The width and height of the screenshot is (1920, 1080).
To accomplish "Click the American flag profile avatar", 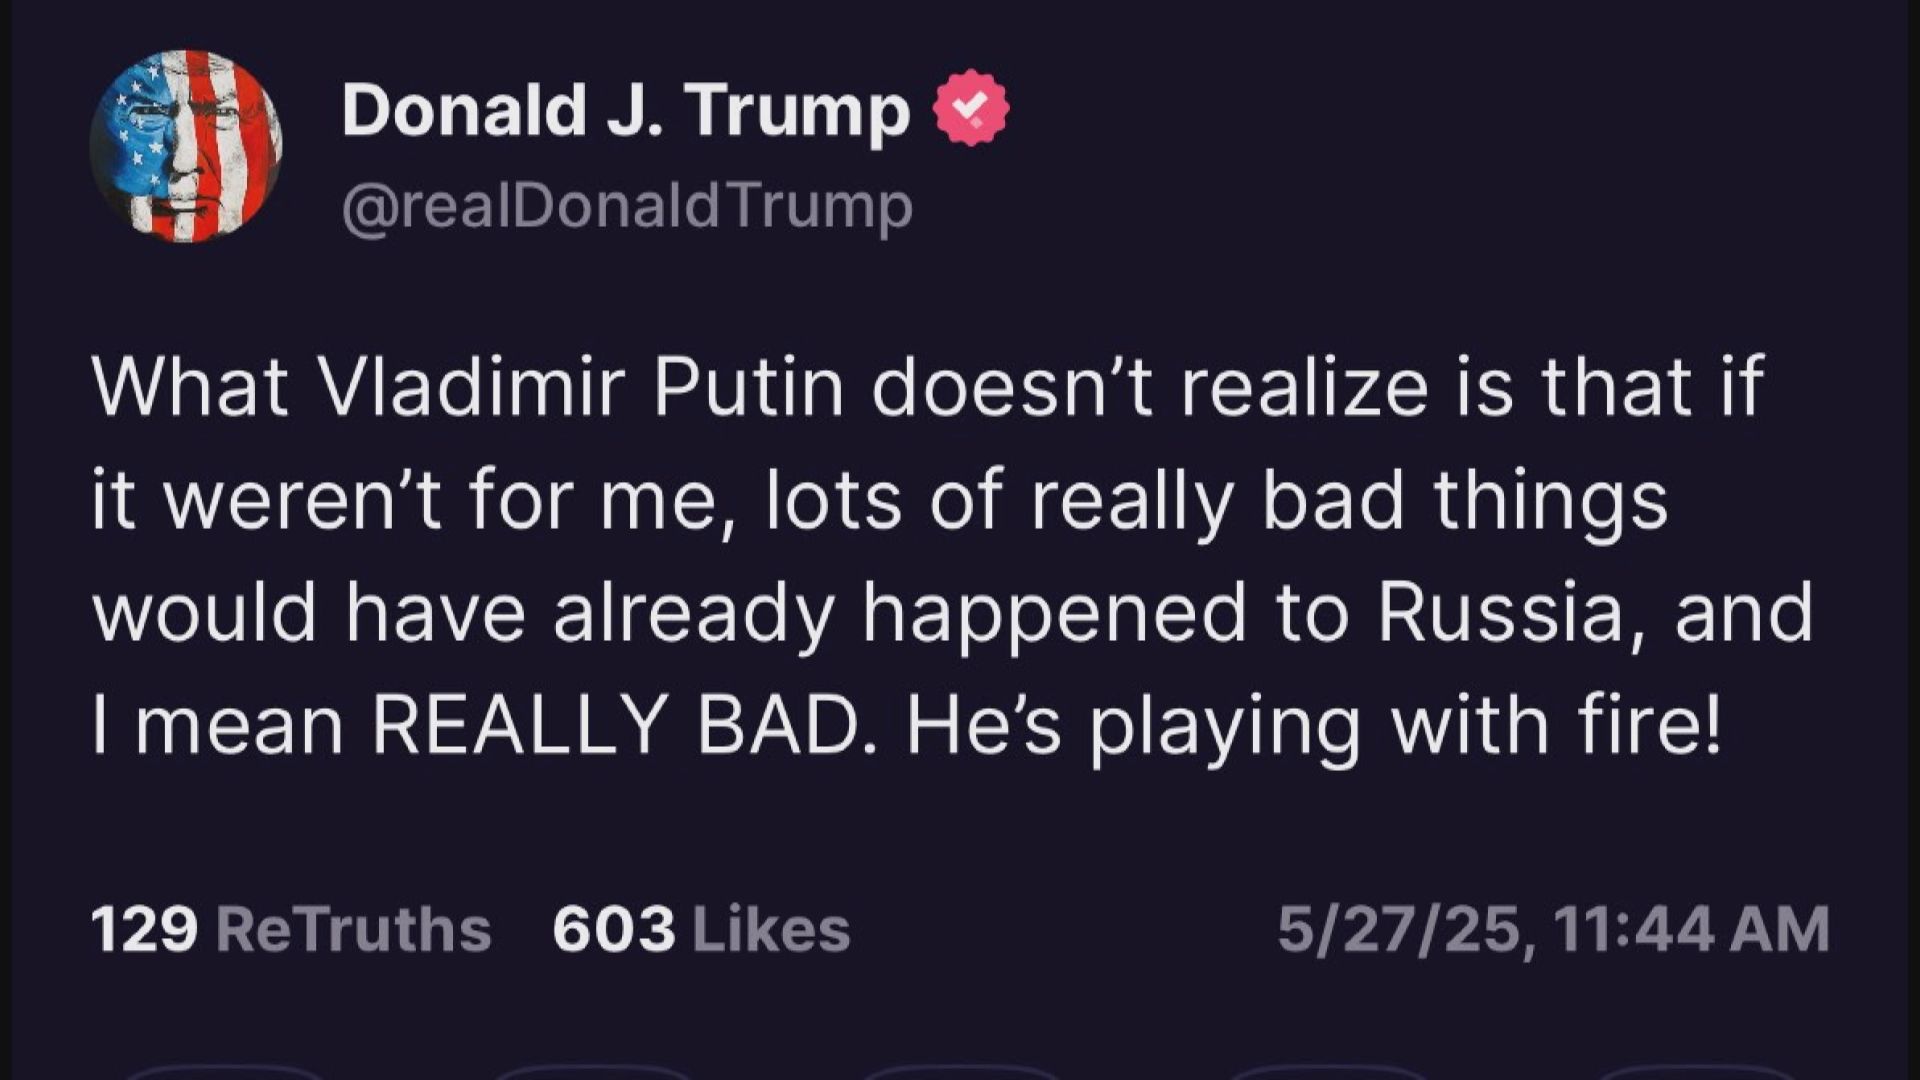I will (x=186, y=146).
